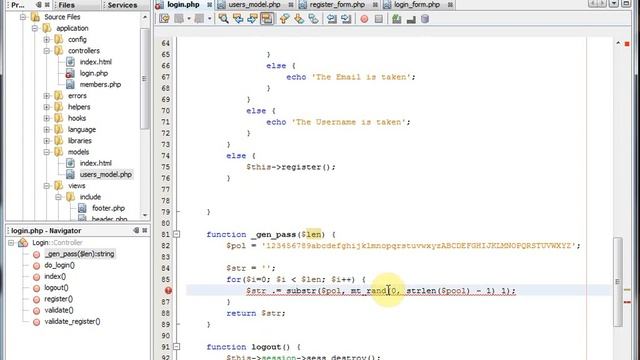Click Find Previous Occurrence arrow icon
The width and height of the screenshot is (640, 360).
[x=238, y=19]
